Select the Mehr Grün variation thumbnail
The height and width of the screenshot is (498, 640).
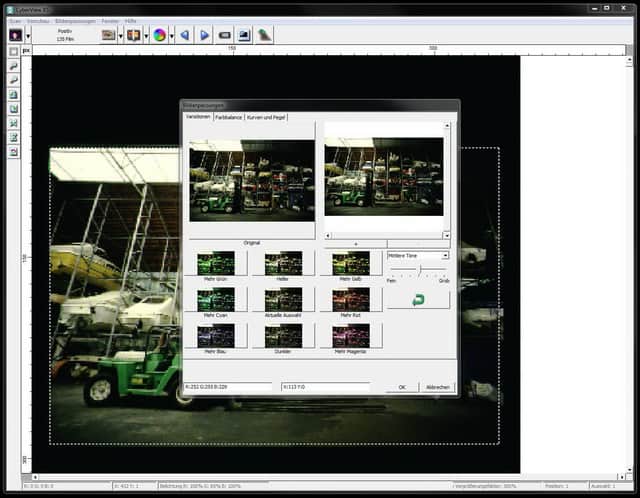point(215,263)
